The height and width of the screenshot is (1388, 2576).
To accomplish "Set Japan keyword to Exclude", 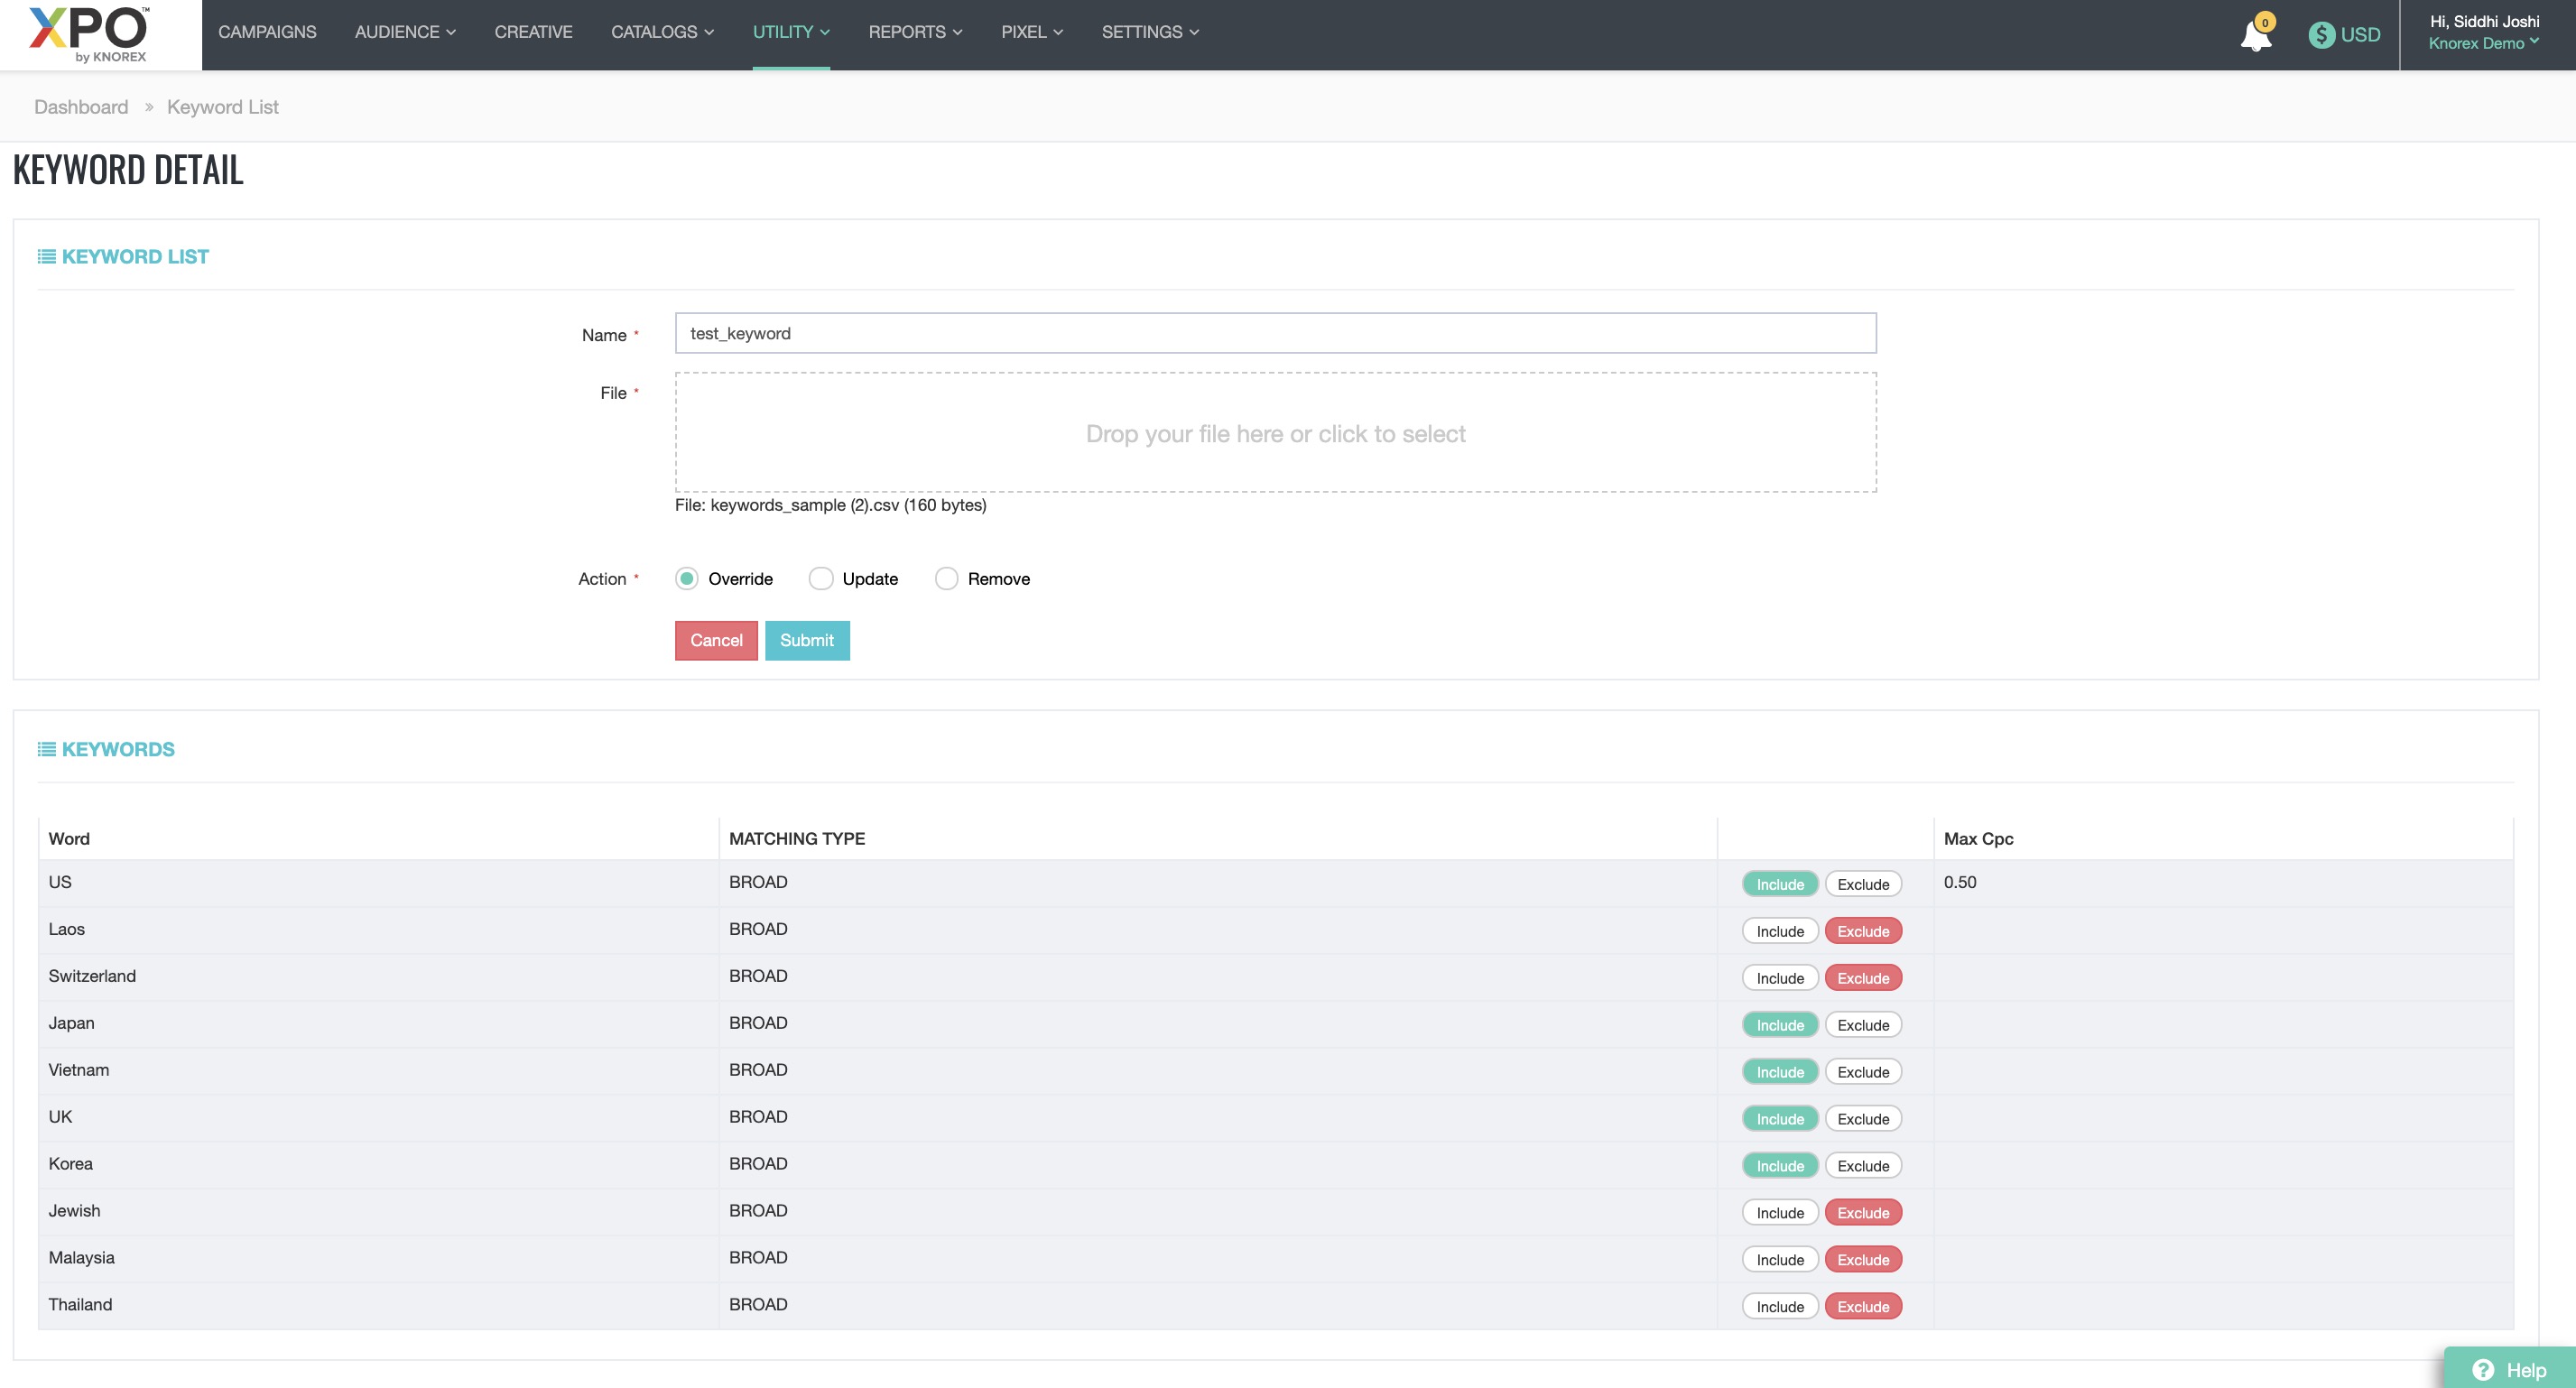I will coord(1863,1025).
